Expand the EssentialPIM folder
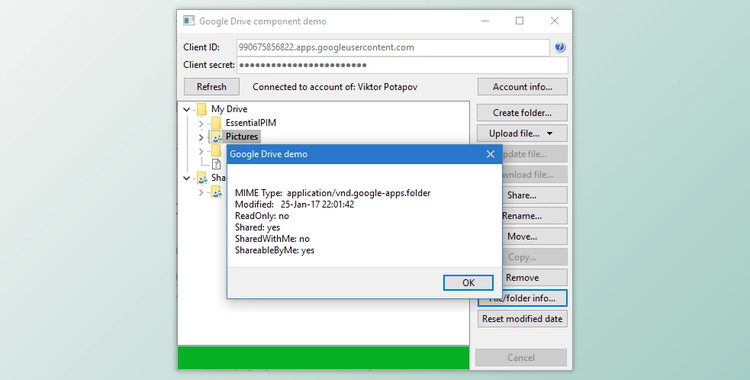Image resolution: width=750 pixels, height=380 pixels. (x=201, y=123)
